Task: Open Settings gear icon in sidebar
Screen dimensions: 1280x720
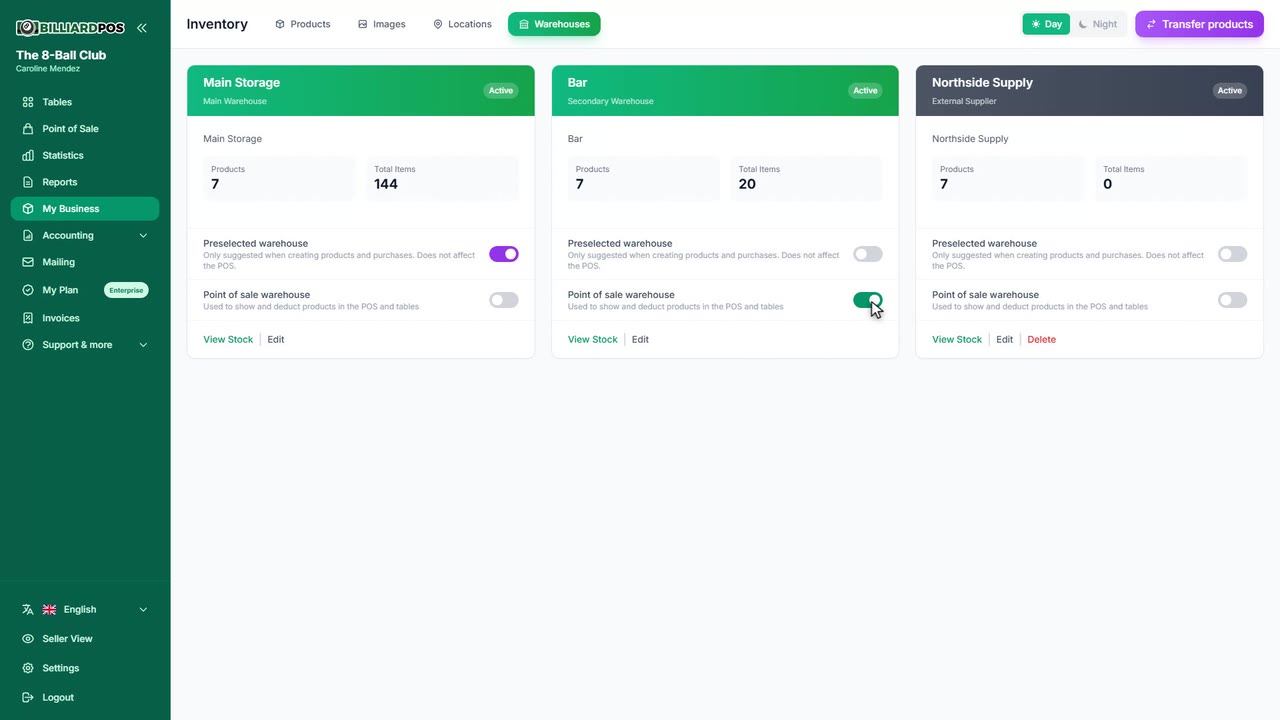Action: tap(28, 668)
